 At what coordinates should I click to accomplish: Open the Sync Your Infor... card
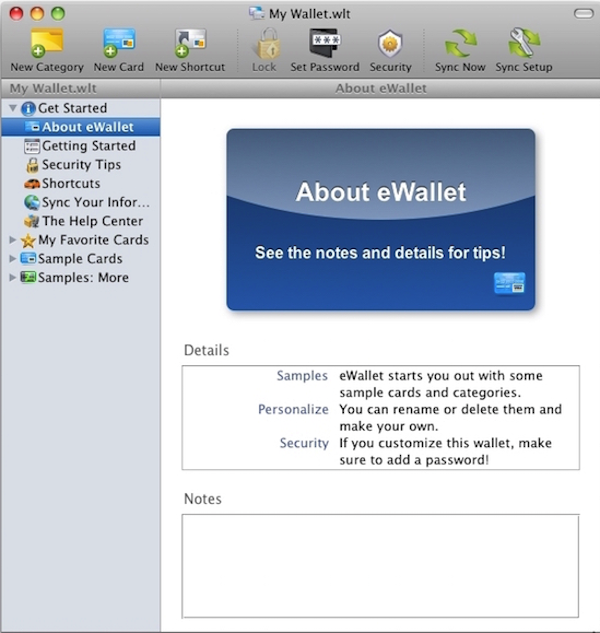tap(80, 202)
